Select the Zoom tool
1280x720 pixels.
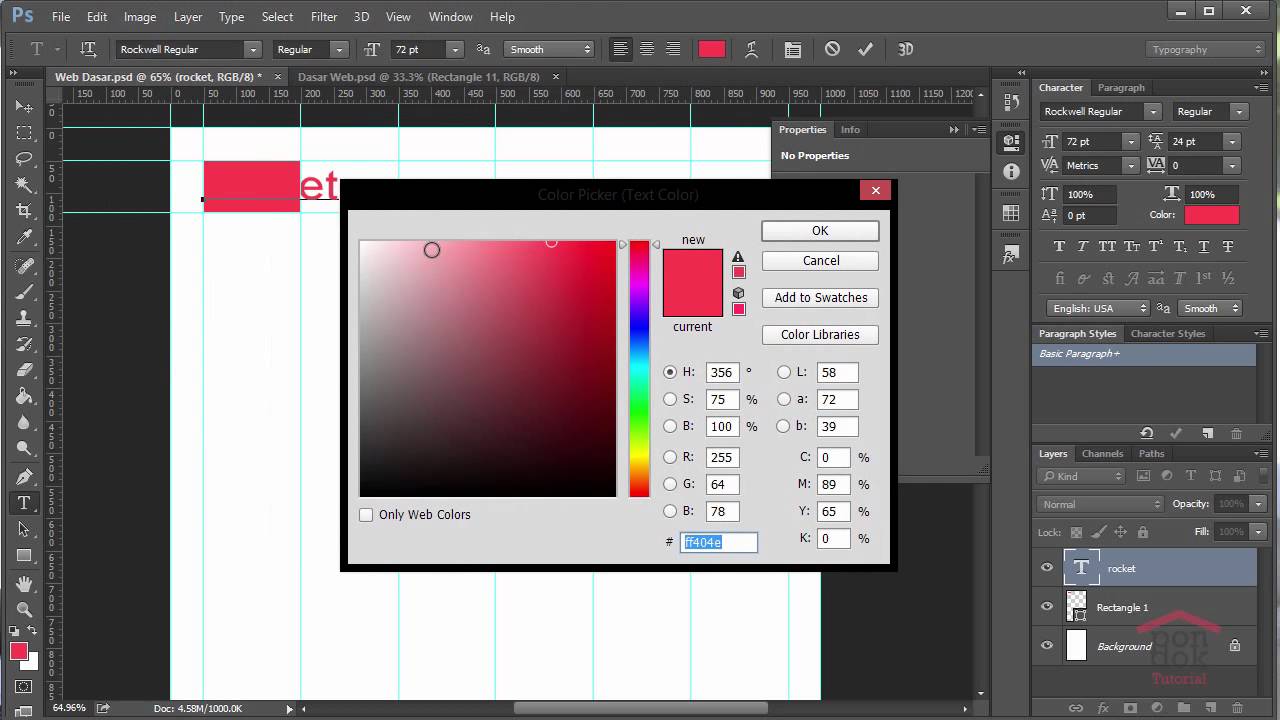[24, 609]
